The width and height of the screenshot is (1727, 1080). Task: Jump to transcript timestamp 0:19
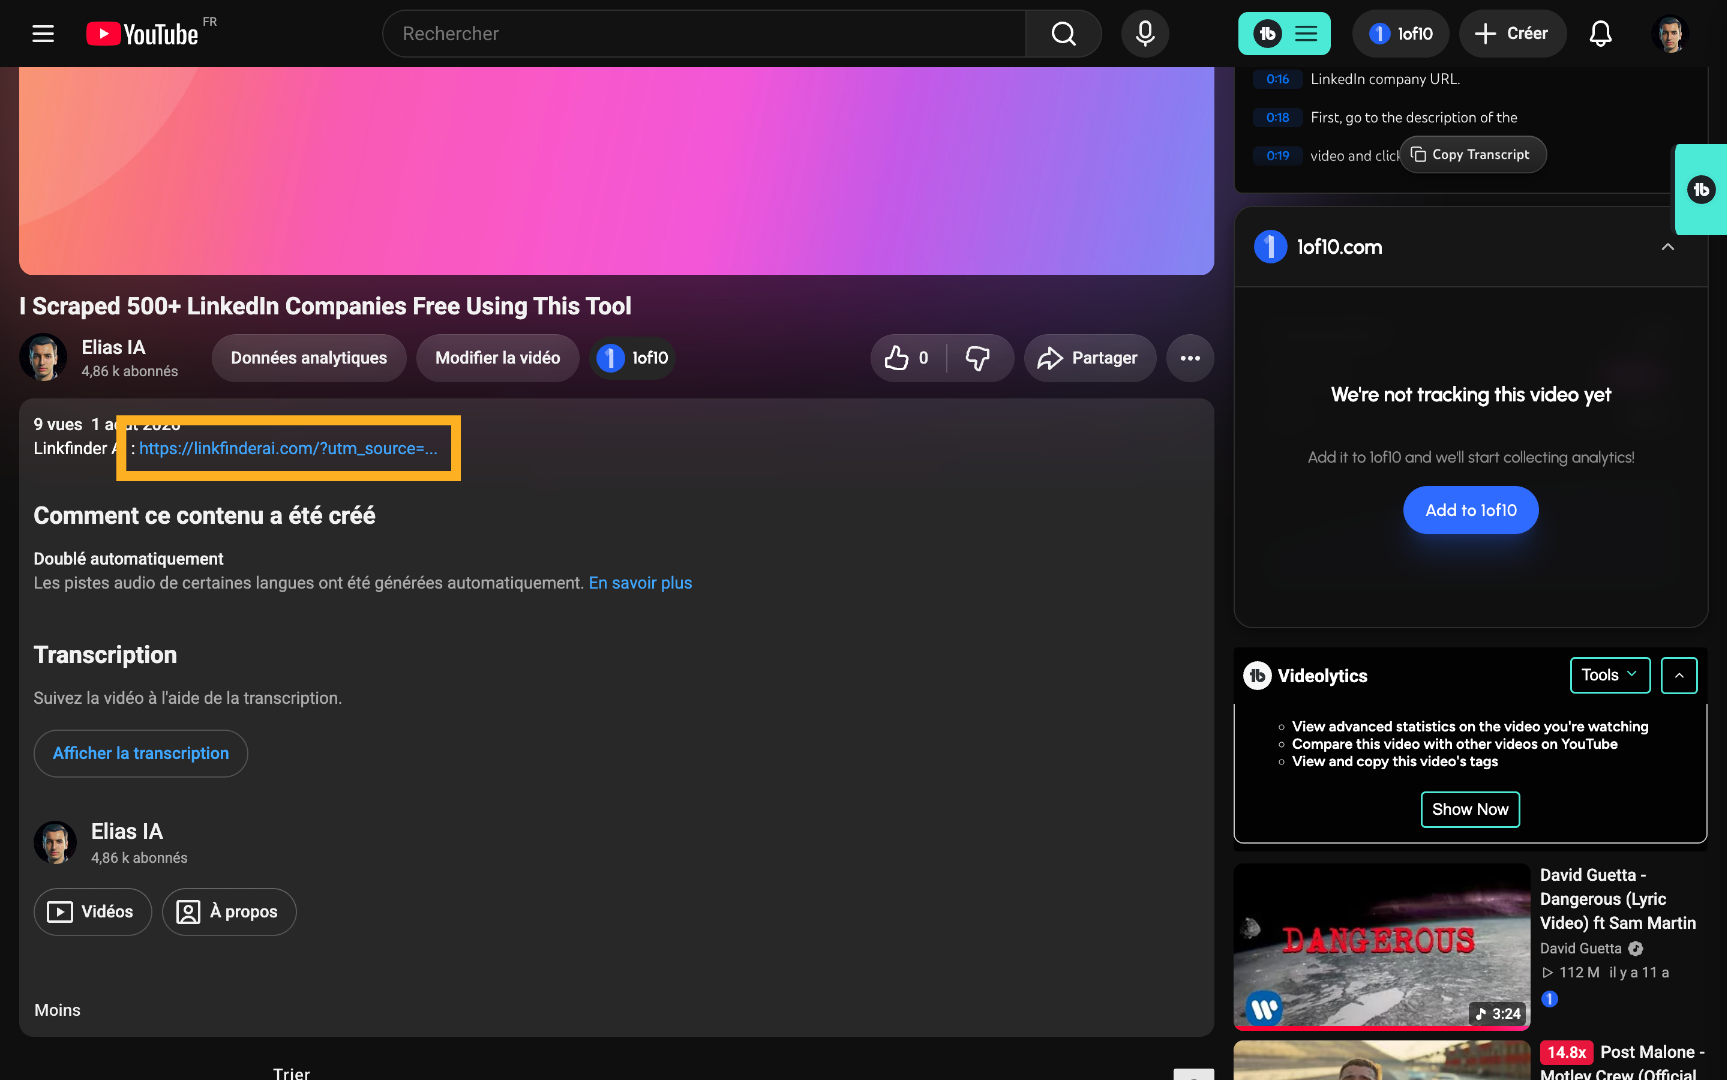click(x=1277, y=155)
